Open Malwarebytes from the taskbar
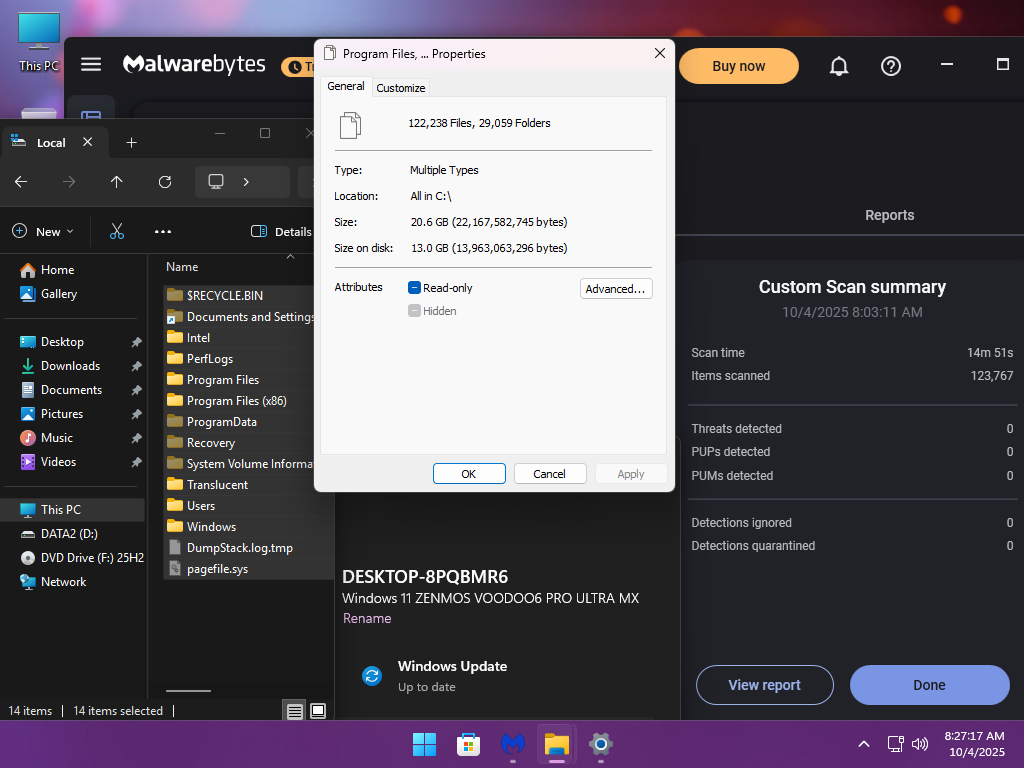1024x768 pixels. [513, 744]
